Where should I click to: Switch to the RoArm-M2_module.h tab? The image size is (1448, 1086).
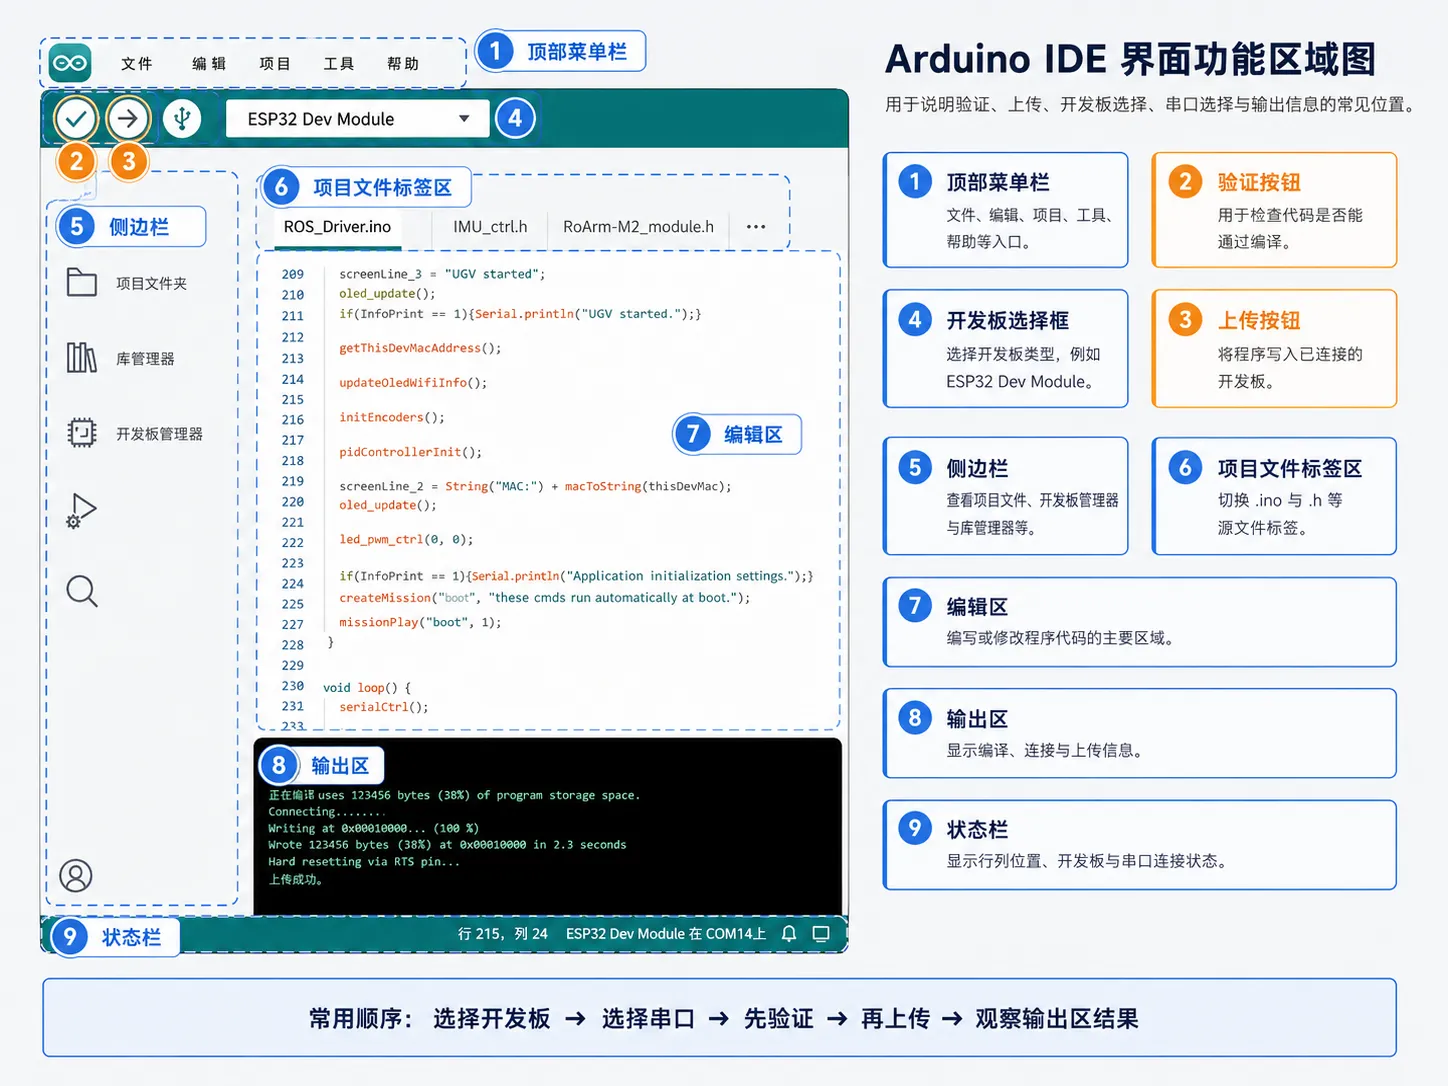638,227
